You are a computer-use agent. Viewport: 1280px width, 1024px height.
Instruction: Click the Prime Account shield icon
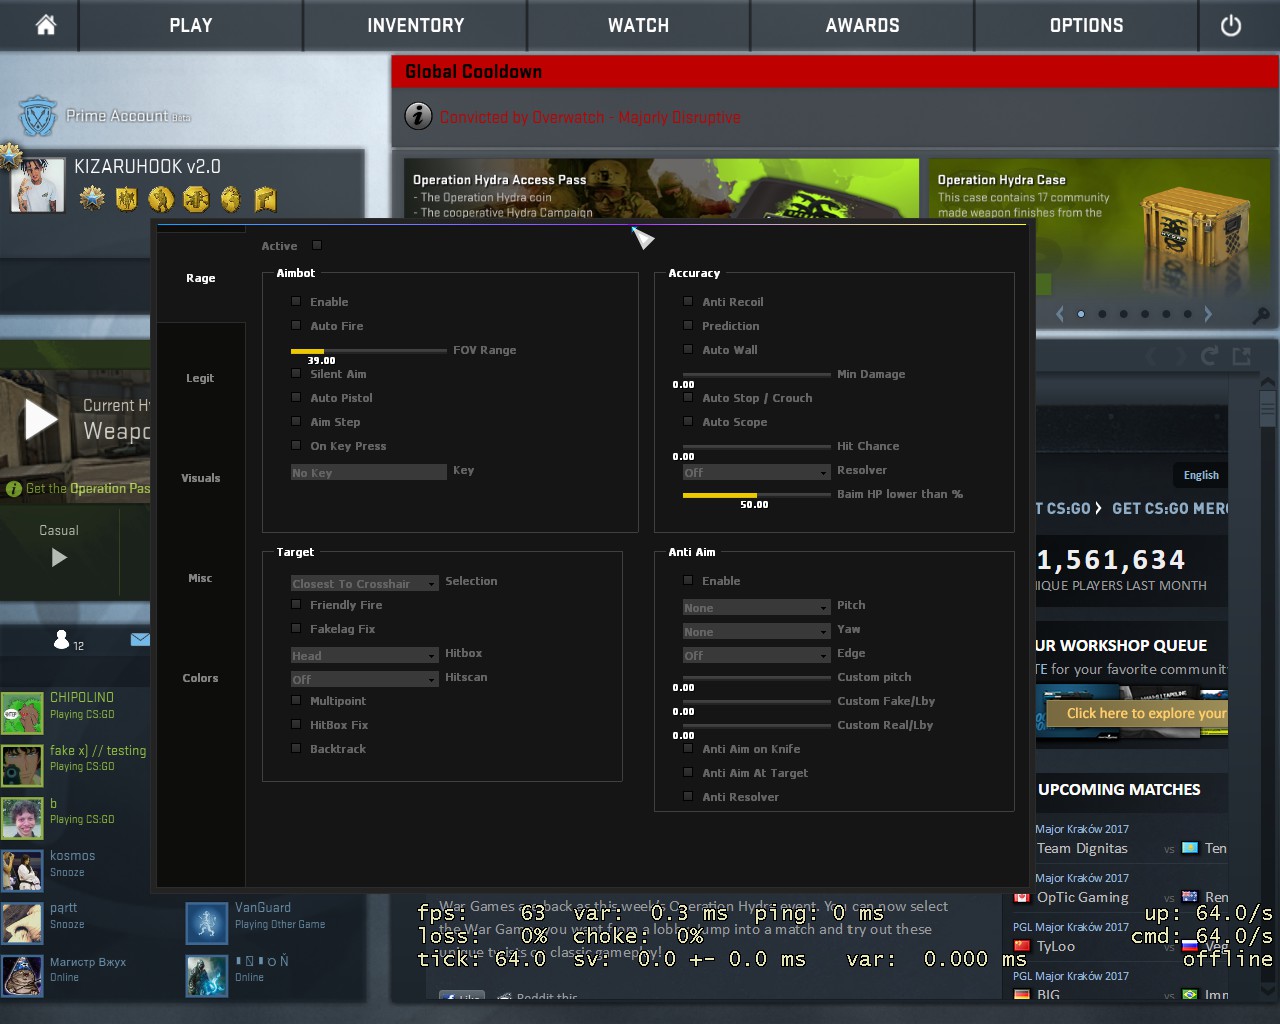(x=38, y=117)
